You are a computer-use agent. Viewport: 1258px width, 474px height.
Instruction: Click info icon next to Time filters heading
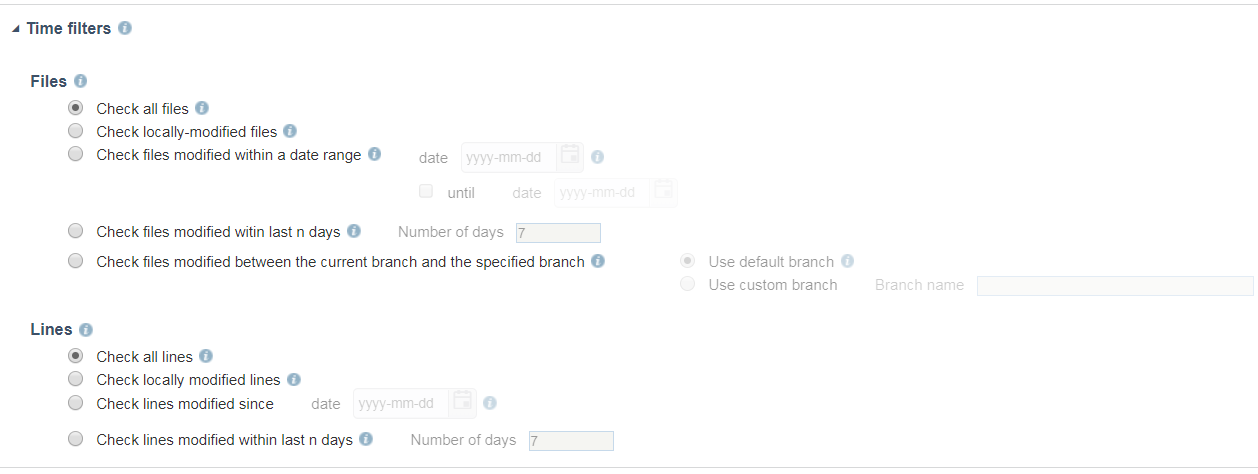(x=125, y=28)
